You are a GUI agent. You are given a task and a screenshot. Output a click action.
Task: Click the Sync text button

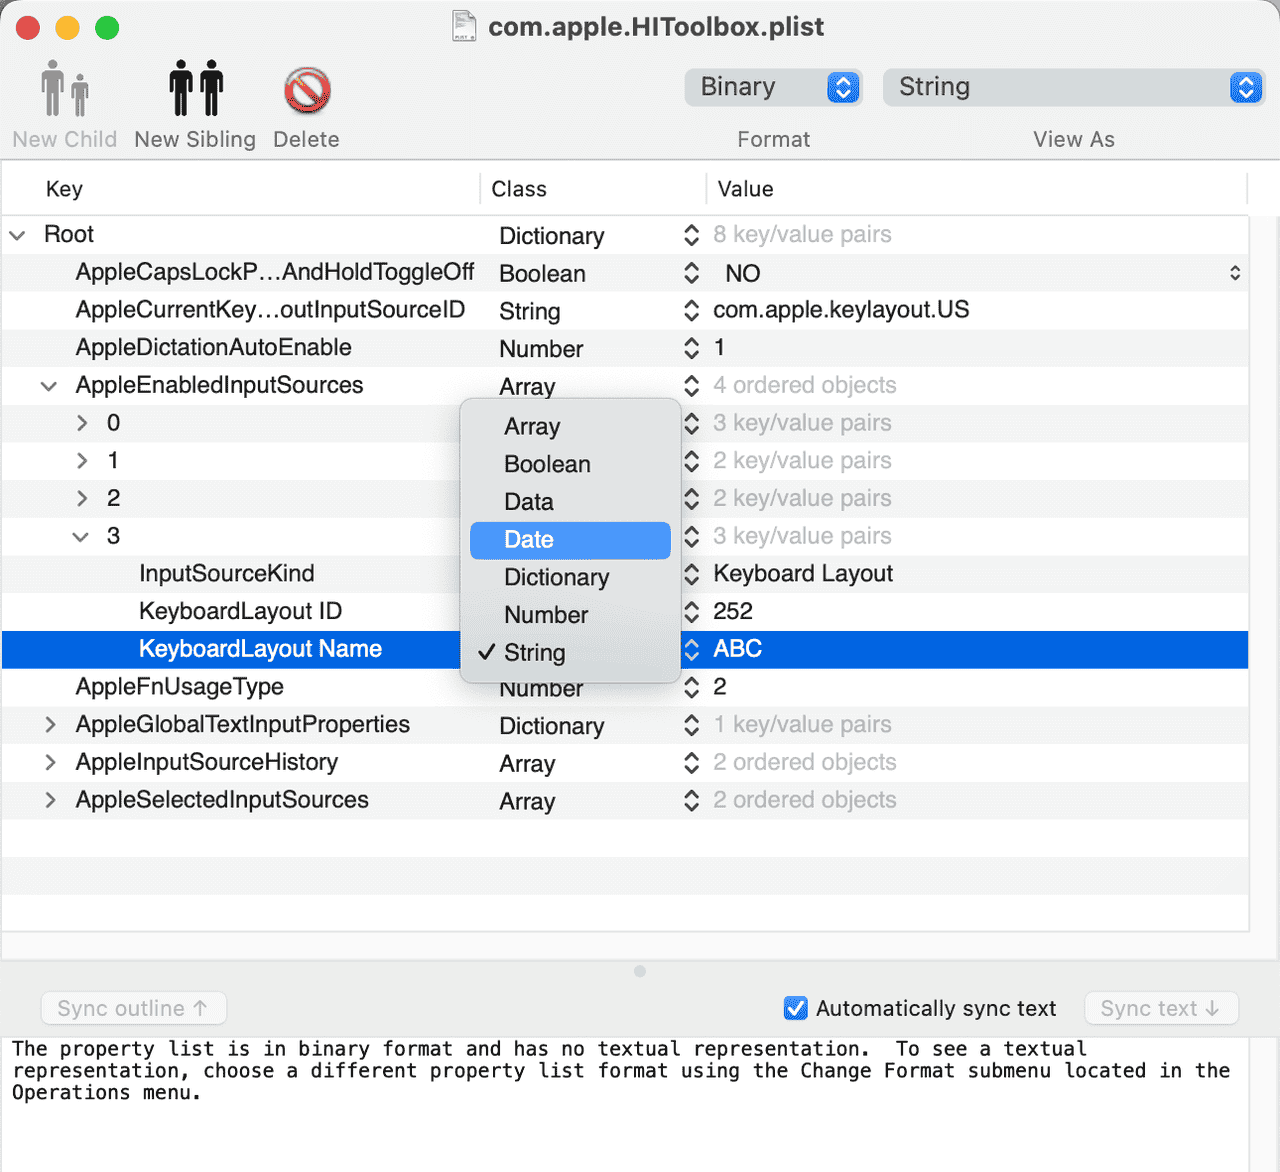click(1160, 1008)
